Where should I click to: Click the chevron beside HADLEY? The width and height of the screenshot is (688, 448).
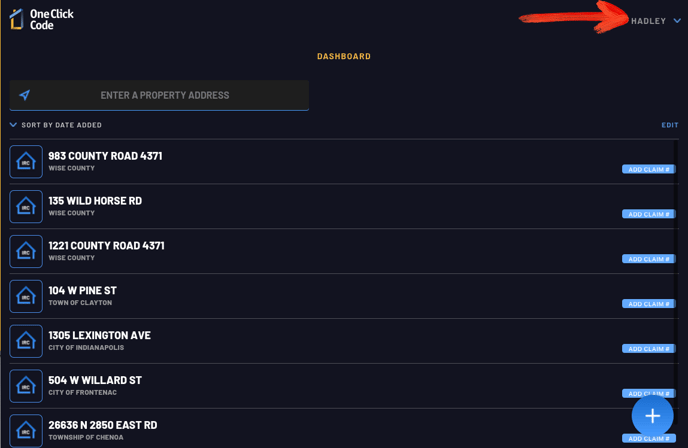pos(677,21)
